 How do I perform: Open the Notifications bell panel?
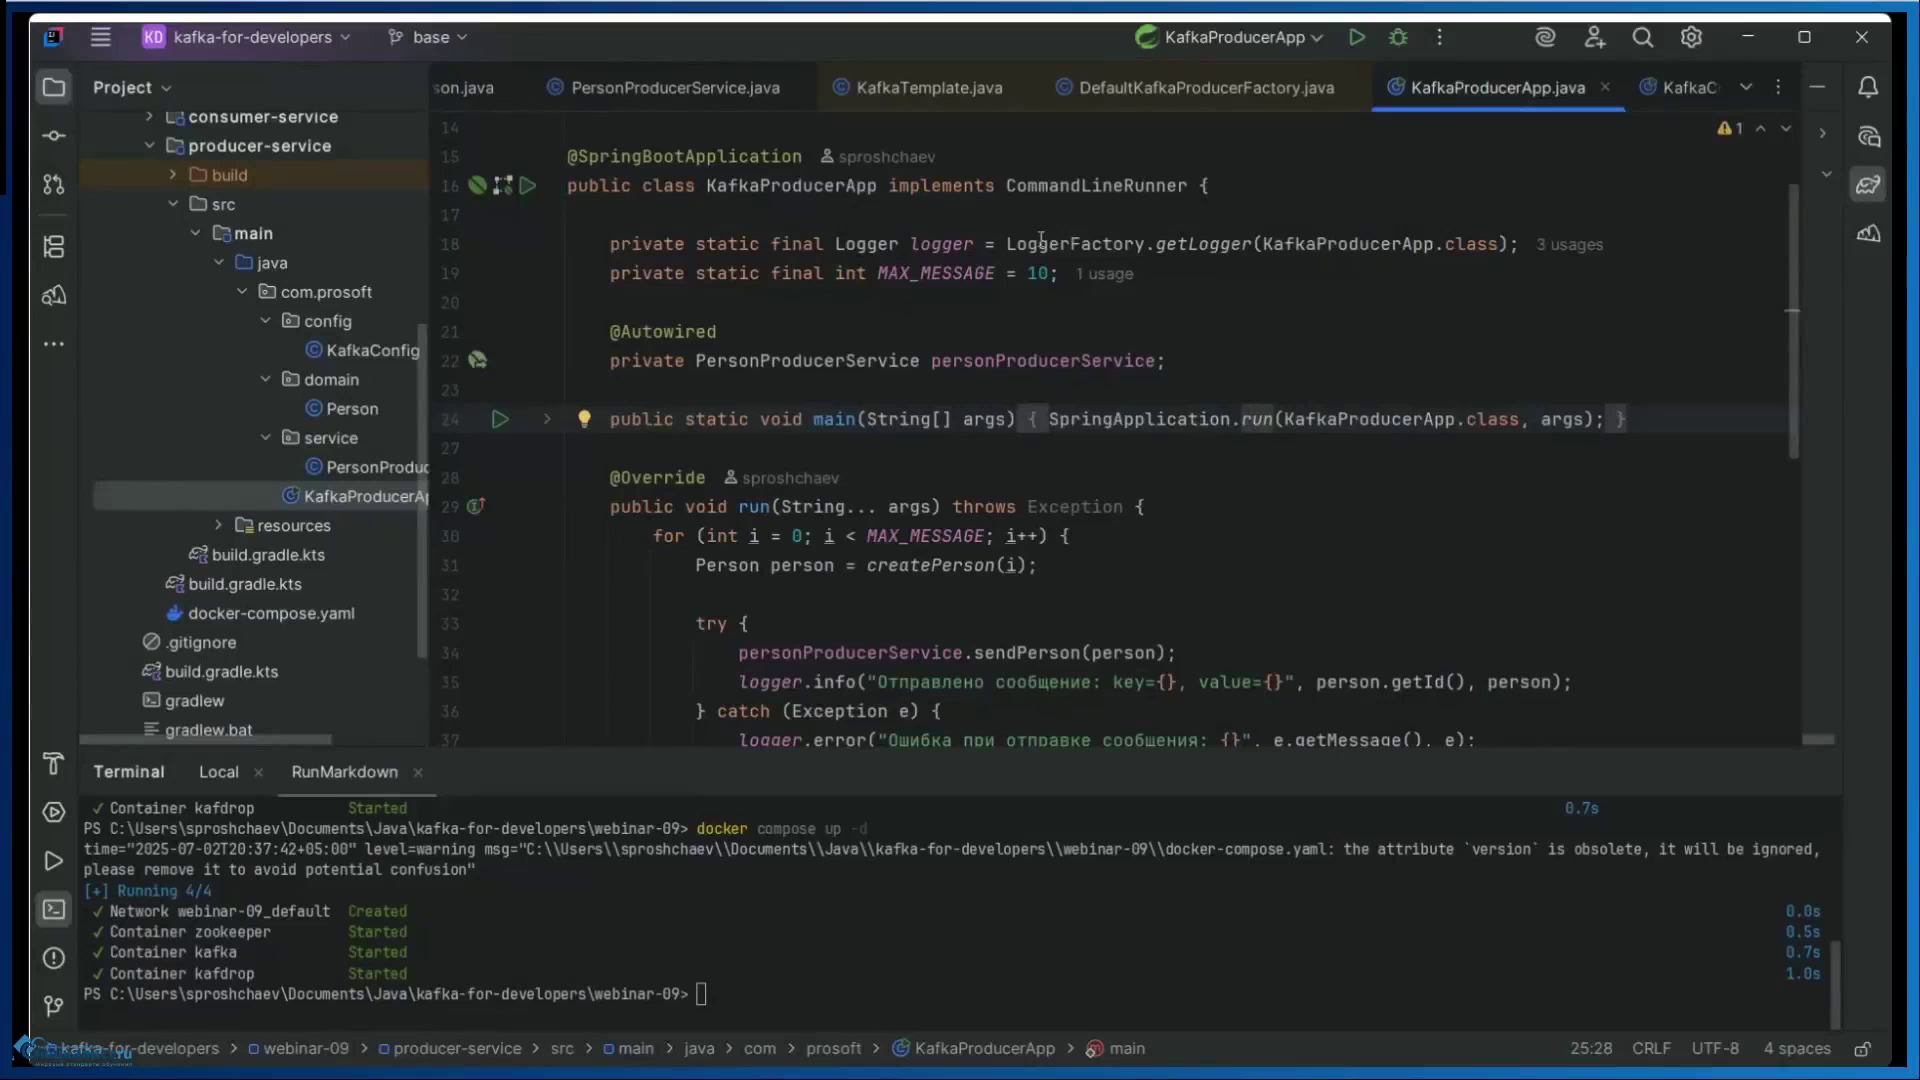point(1867,87)
